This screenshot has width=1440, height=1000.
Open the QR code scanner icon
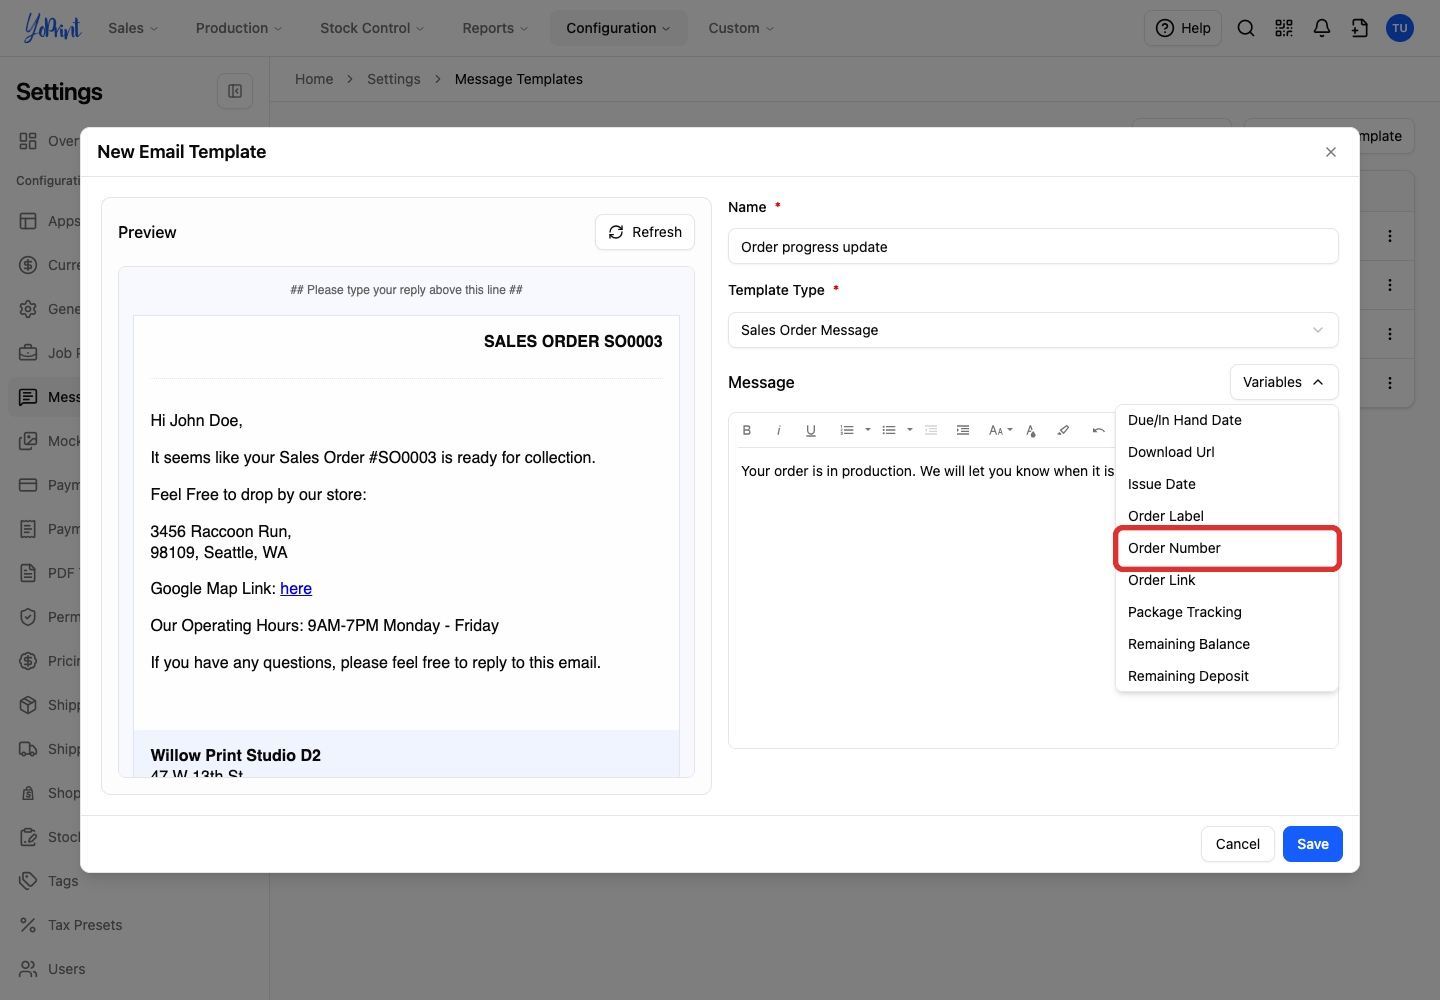(1284, 28)
